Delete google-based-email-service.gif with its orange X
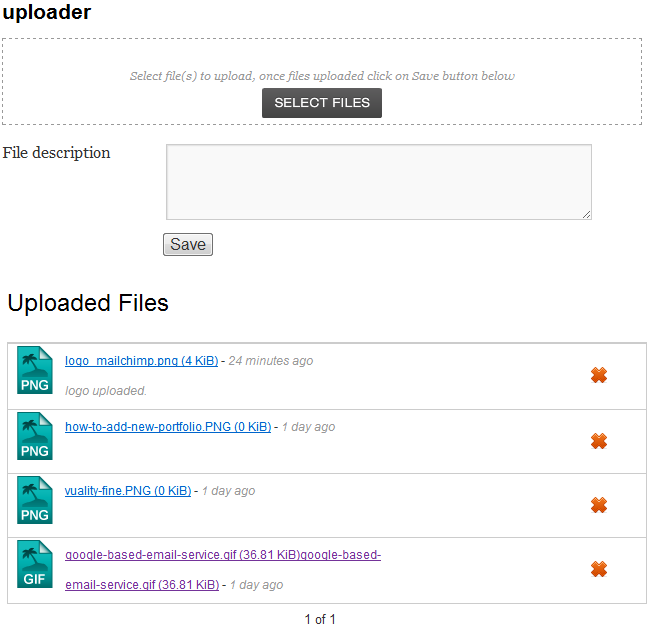The height and width of the screenshot is (634, 658). [x=599, y=569]
